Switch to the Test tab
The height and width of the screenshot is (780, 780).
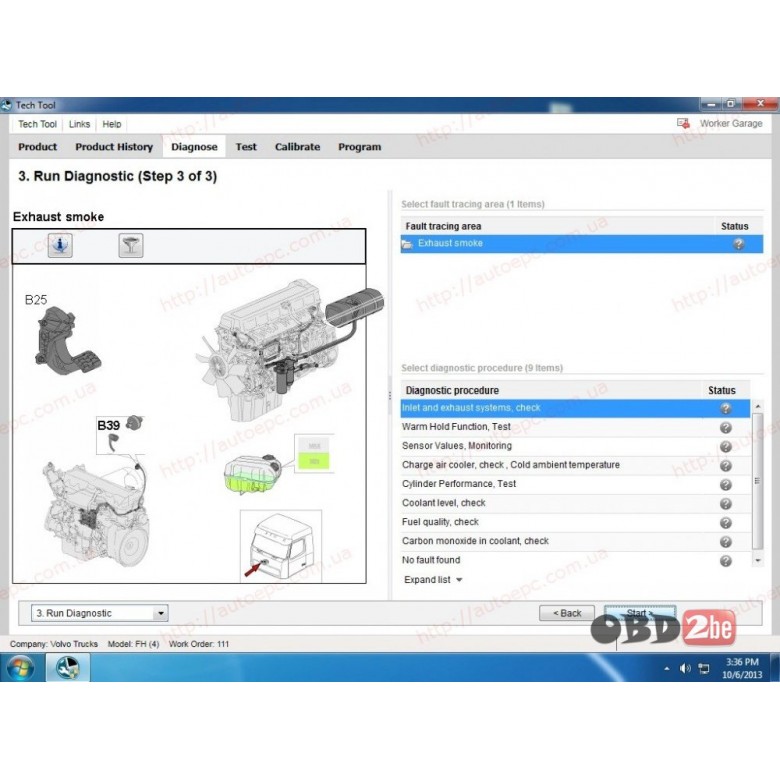coord(246,147)
